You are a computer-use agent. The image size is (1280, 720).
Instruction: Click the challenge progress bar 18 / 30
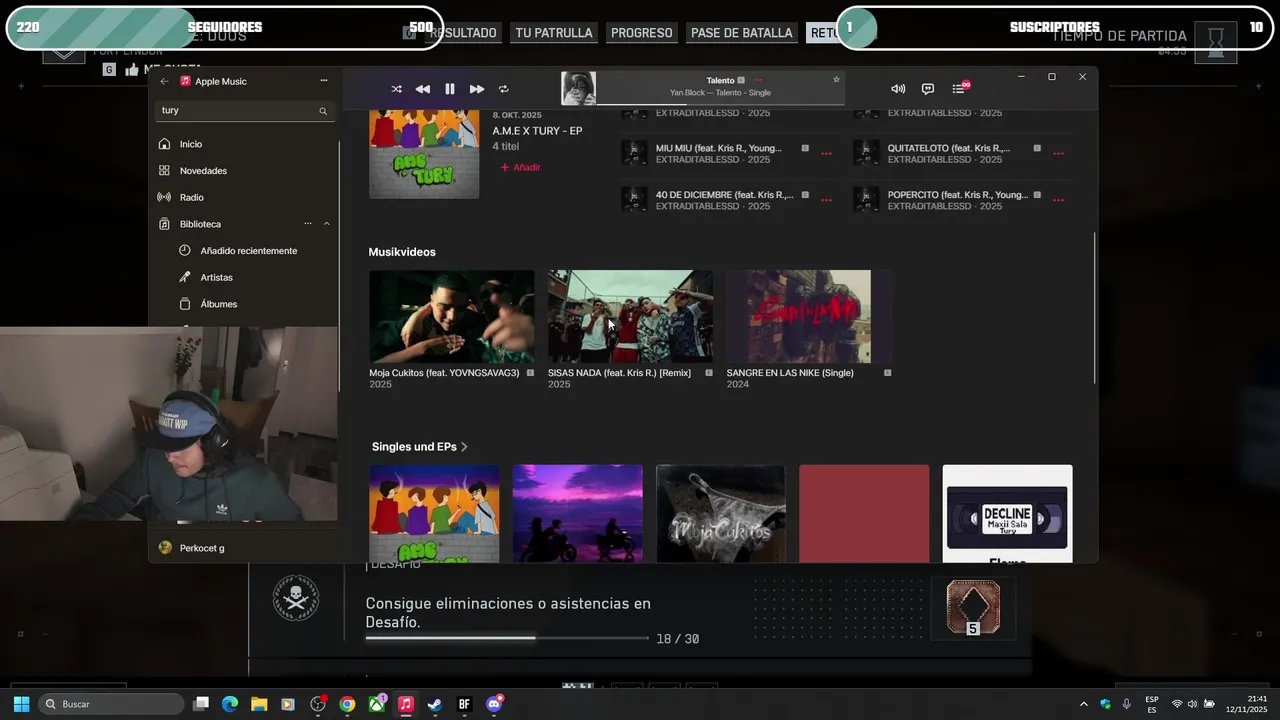click(507, 638)
